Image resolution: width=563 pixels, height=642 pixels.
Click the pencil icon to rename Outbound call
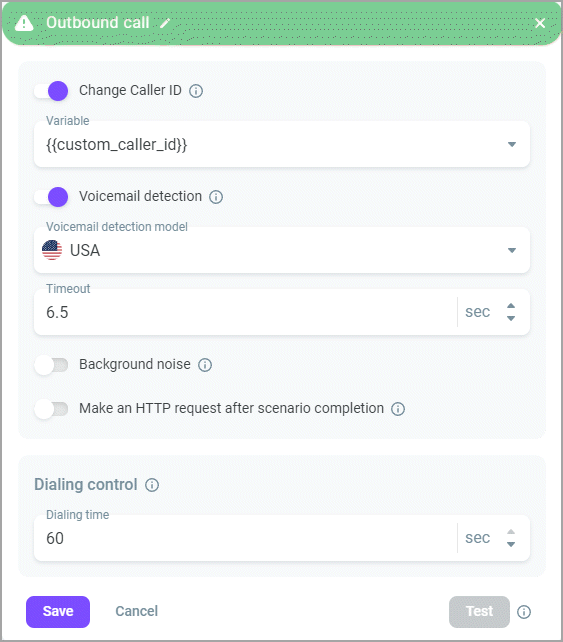pyautogui.click(x=165, y=23)
